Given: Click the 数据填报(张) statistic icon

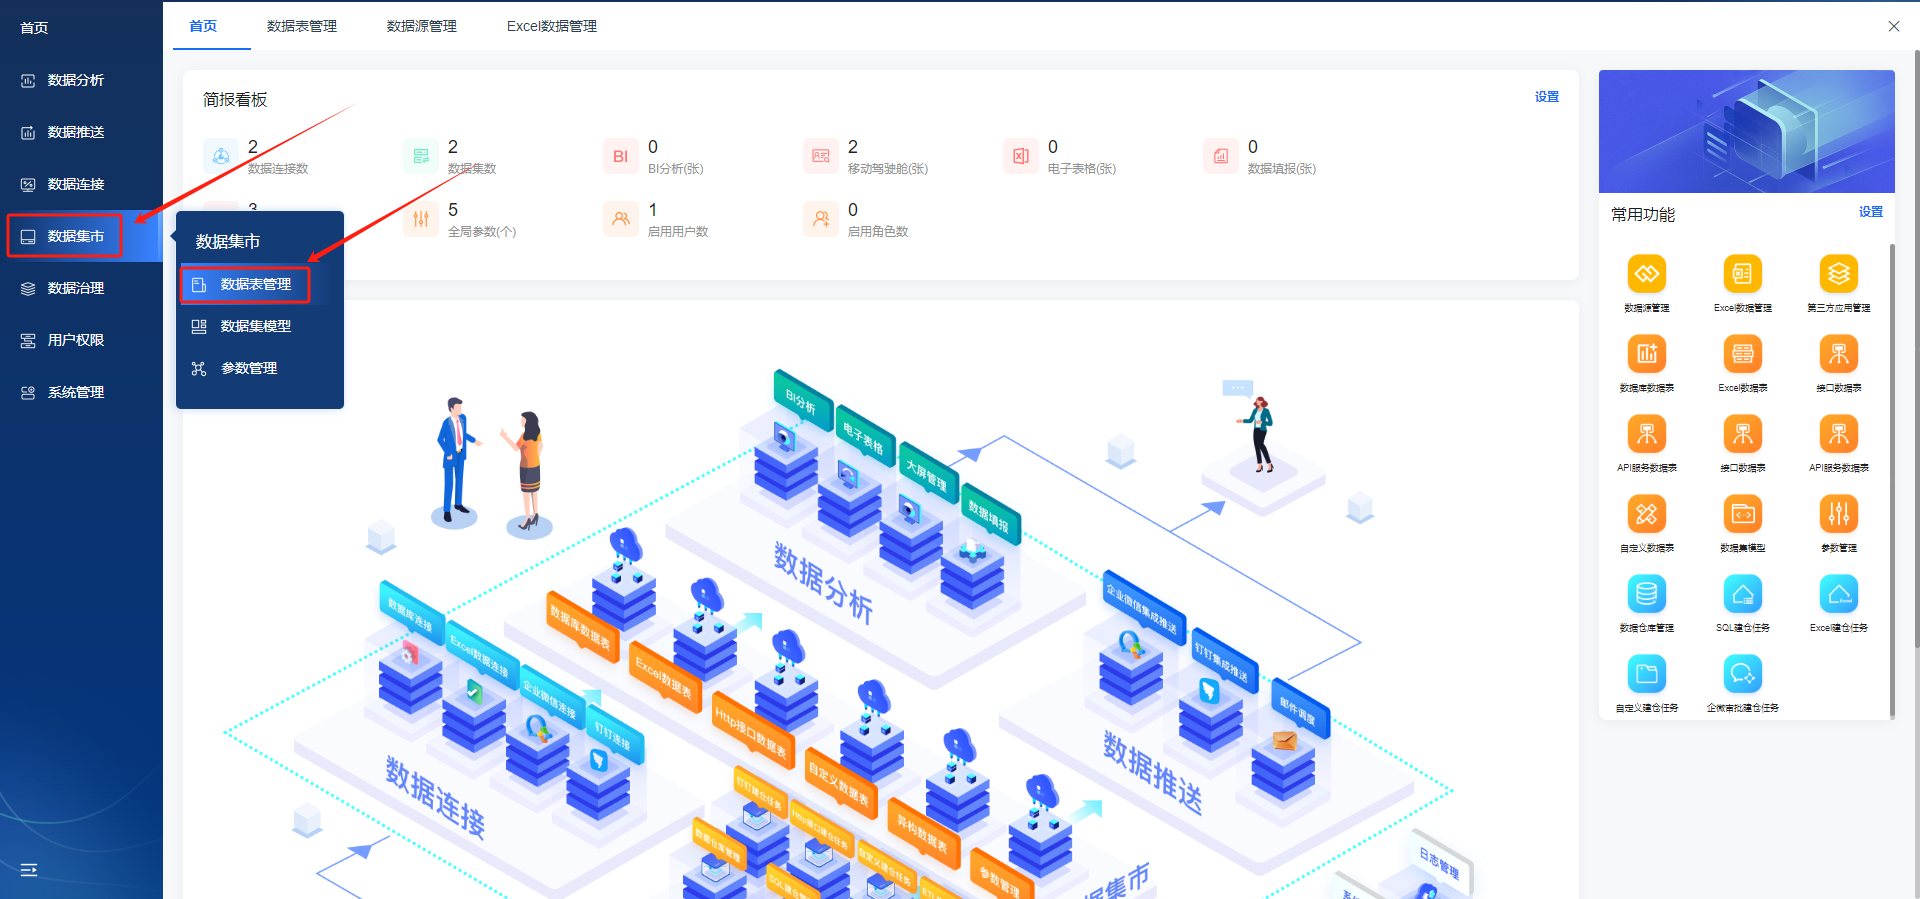Looking at the screenshot, I should click(1221, 156).
